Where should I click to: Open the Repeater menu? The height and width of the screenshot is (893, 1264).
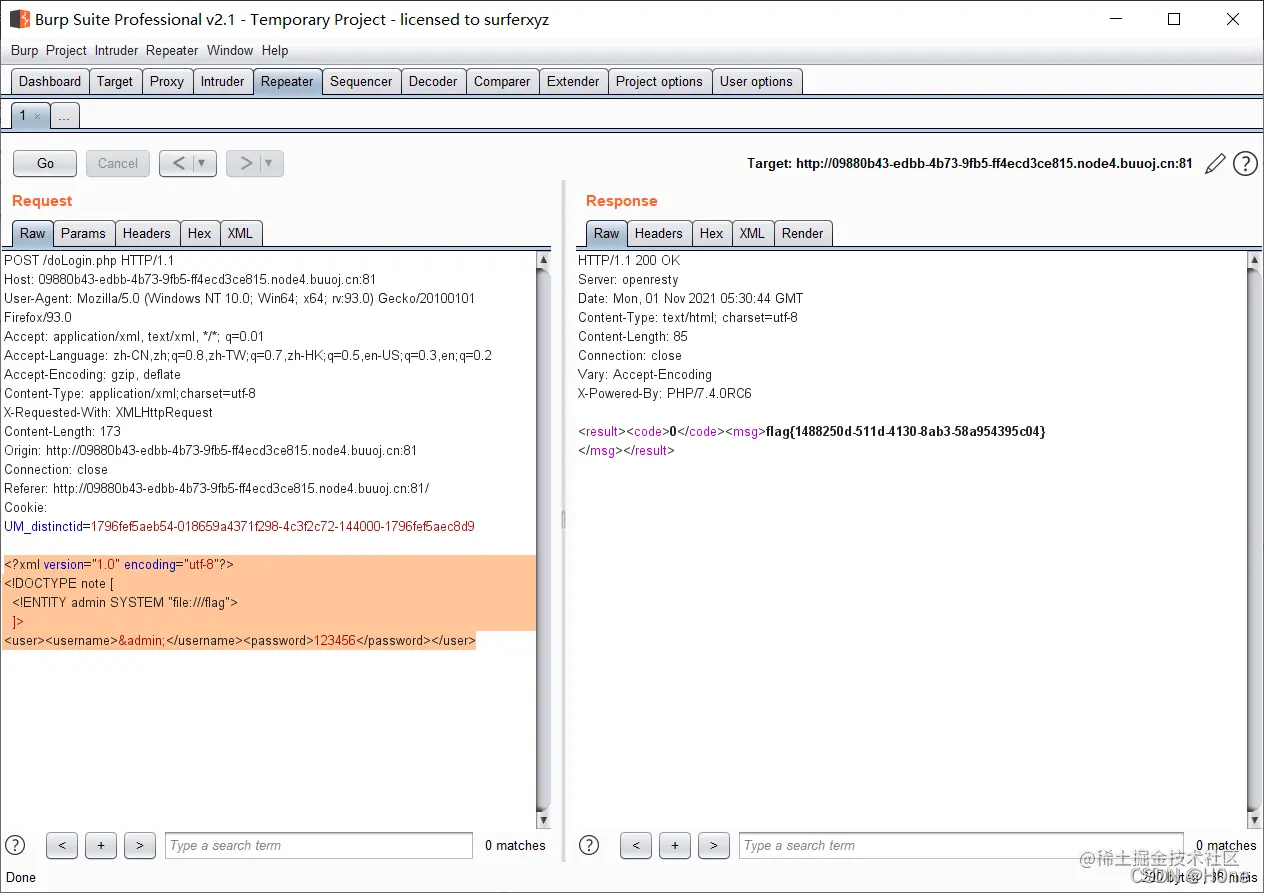(x=172, y=50)
